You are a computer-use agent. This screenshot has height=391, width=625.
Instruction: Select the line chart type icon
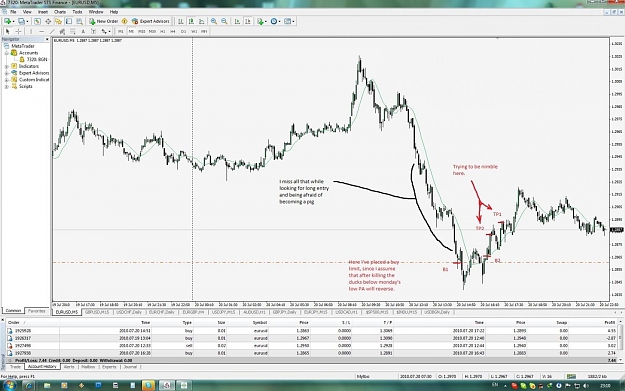pyautogui.click(x=202, y=21)
